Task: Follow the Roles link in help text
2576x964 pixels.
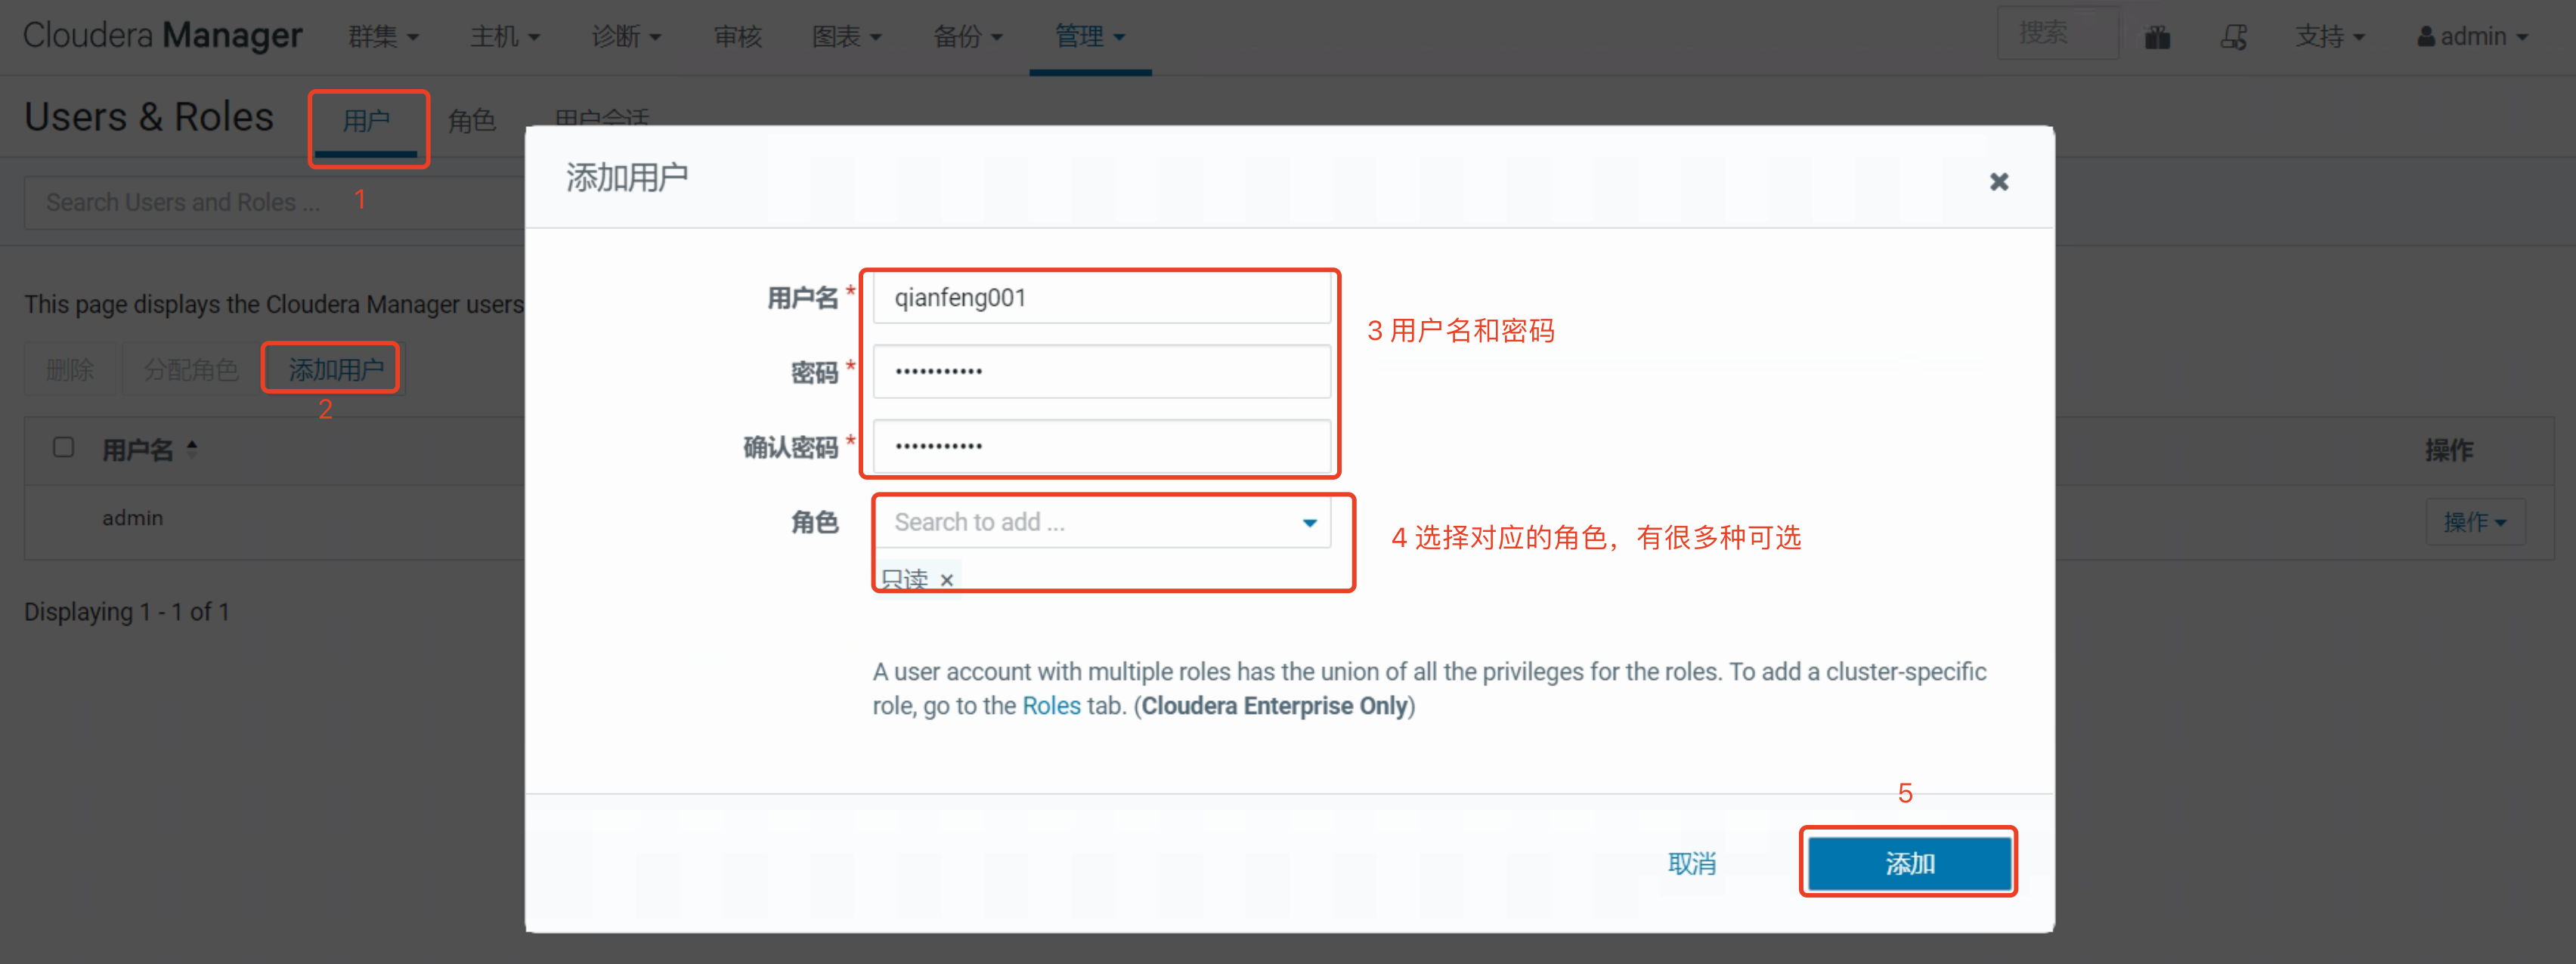Action: 1050,706
